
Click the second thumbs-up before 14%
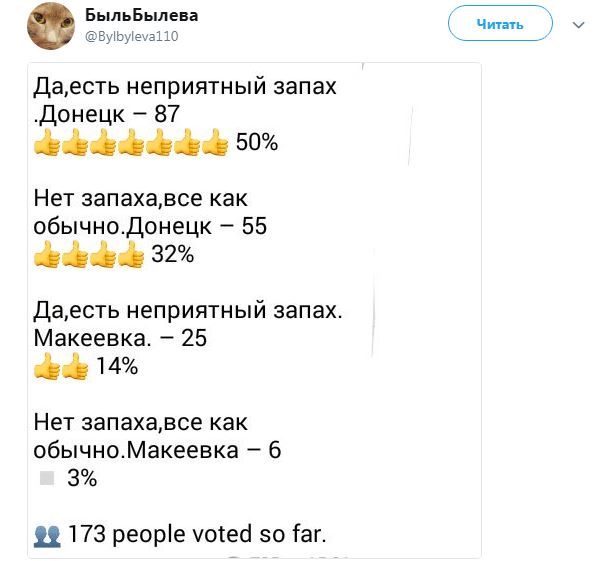(75, 366)
